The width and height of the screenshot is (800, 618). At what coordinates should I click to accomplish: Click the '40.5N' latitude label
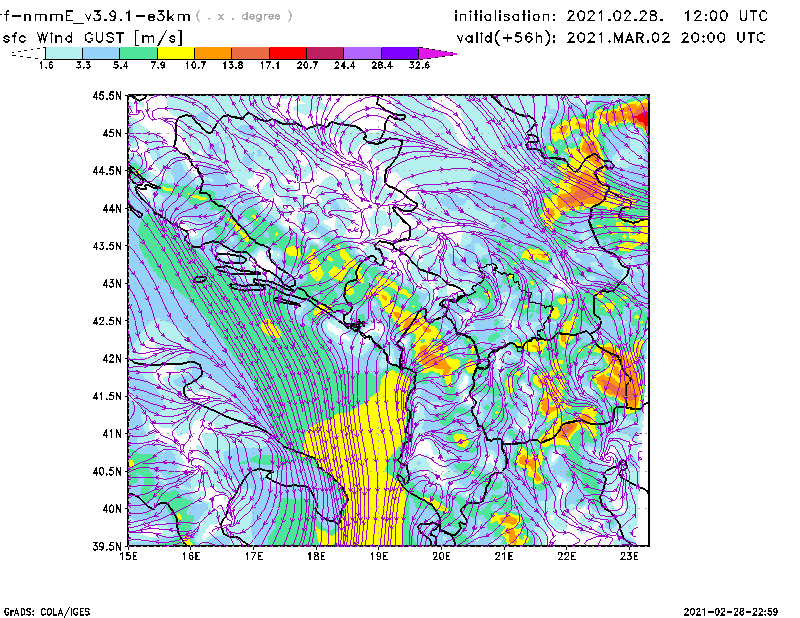pyautogui.click(x=107, y=472)
